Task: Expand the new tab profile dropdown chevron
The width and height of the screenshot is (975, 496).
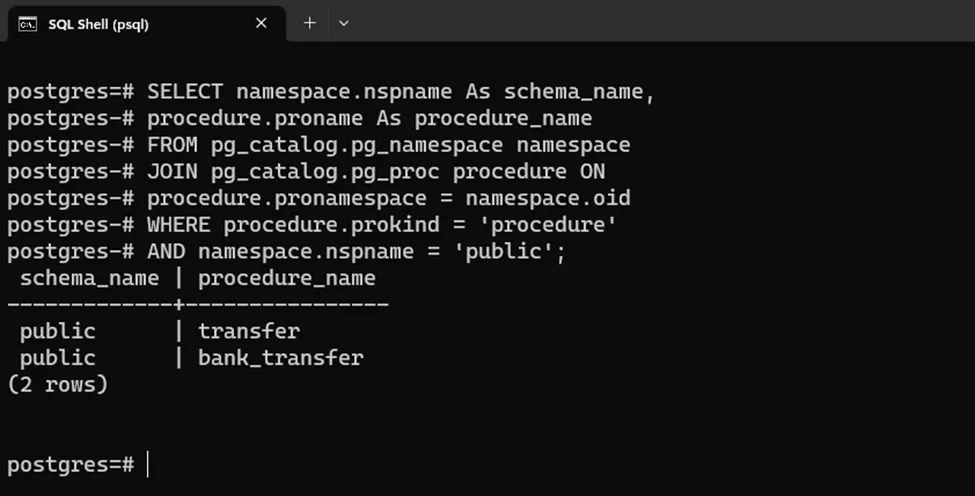Action: (x=344, y=23)
